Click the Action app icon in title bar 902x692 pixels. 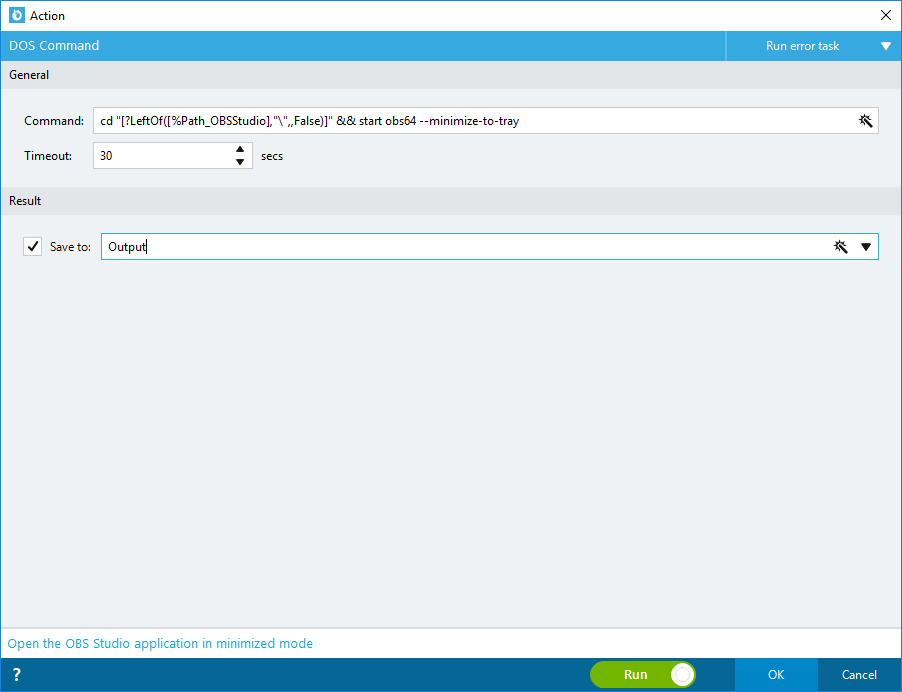click(17, 16)
